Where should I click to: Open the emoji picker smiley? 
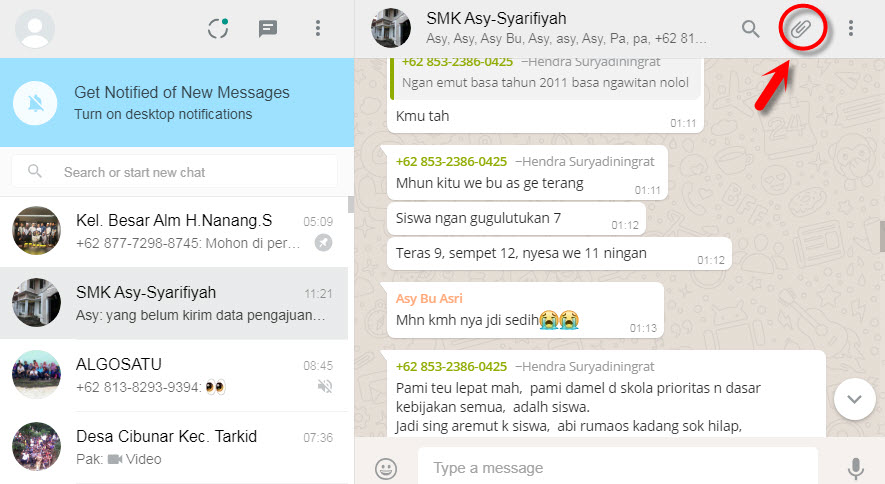pos(386,468)
